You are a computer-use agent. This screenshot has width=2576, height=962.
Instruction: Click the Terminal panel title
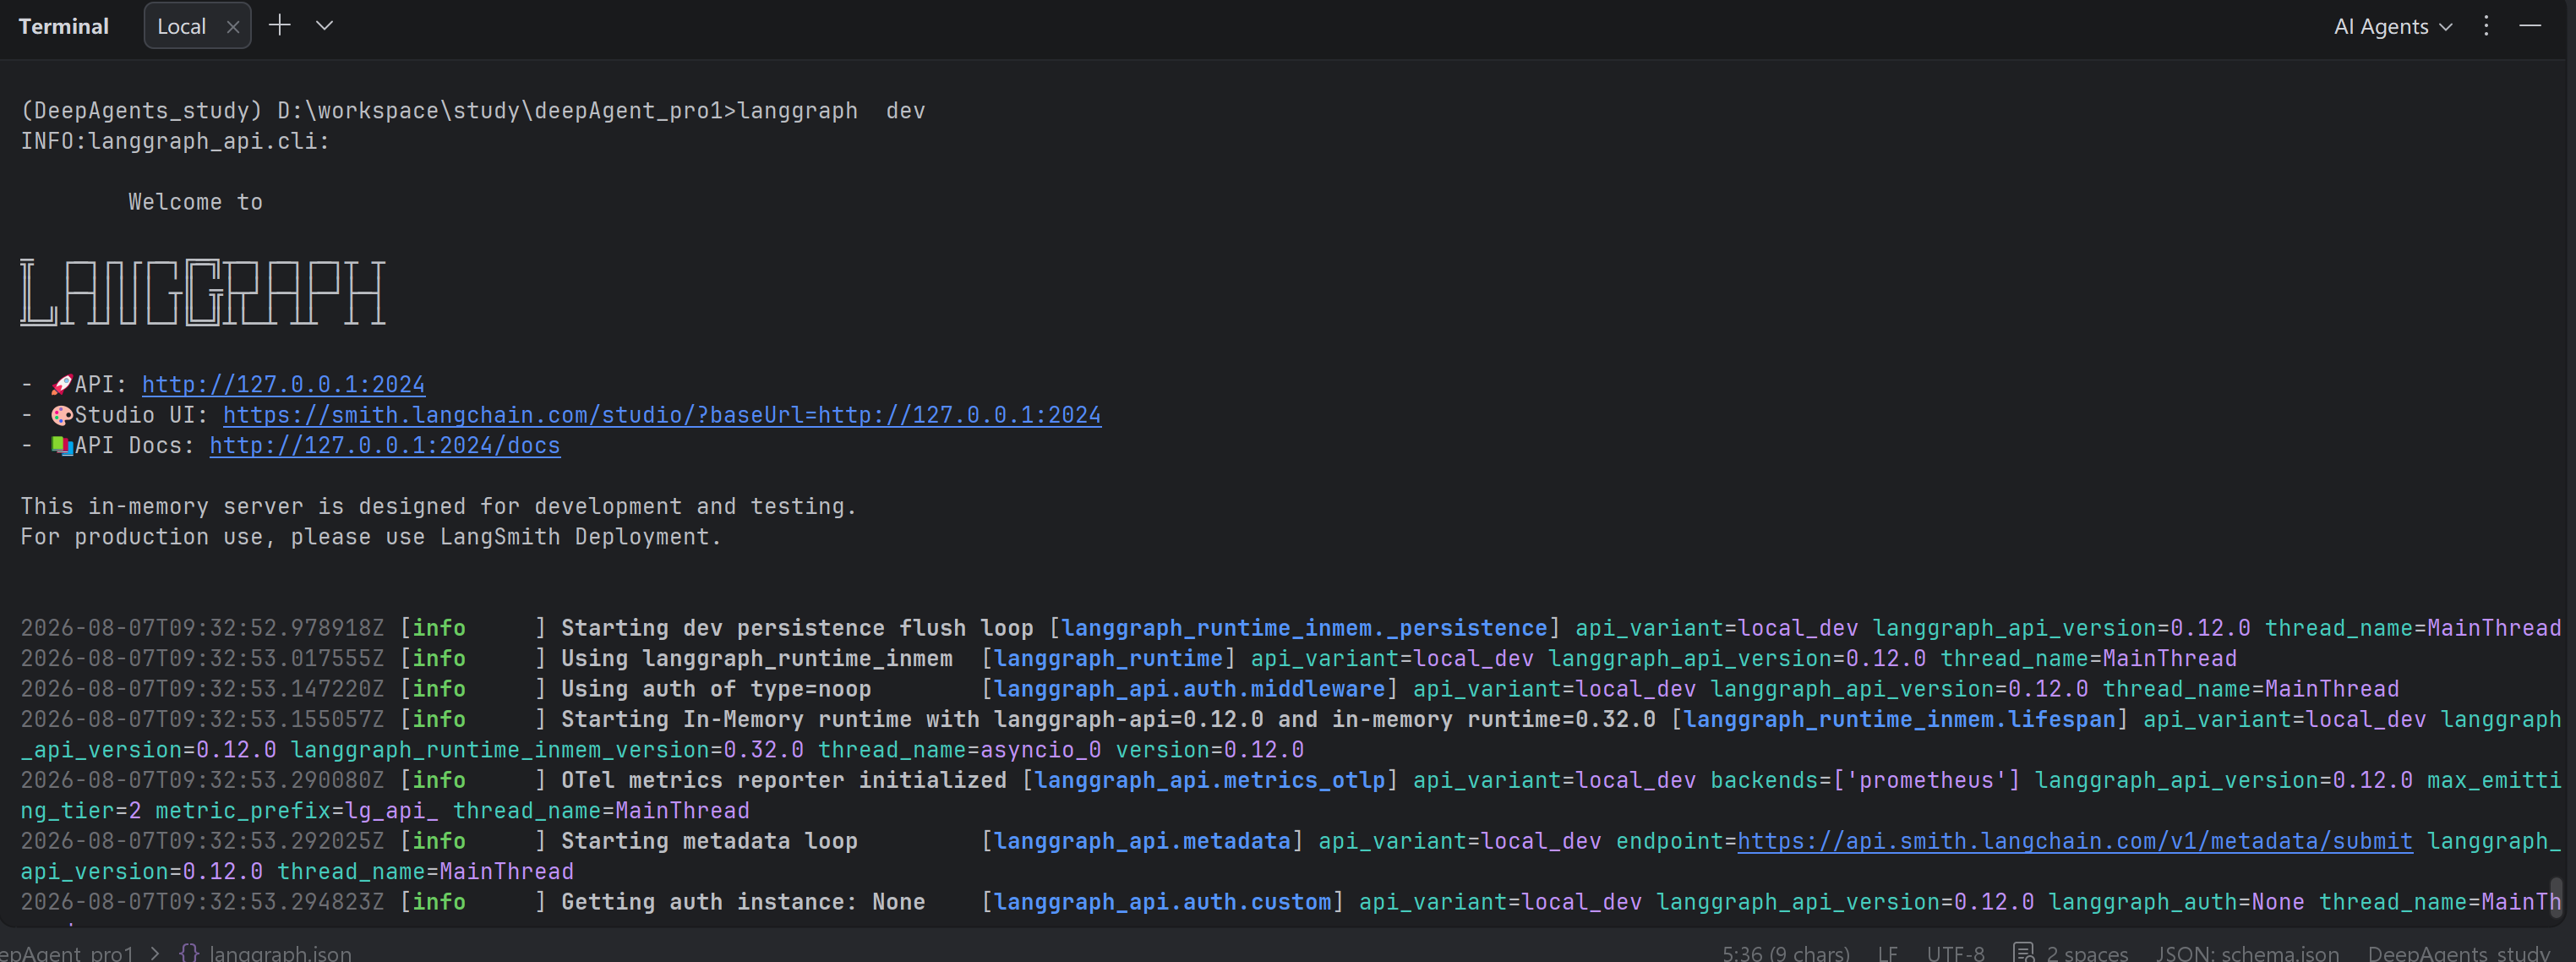(64, 27)
